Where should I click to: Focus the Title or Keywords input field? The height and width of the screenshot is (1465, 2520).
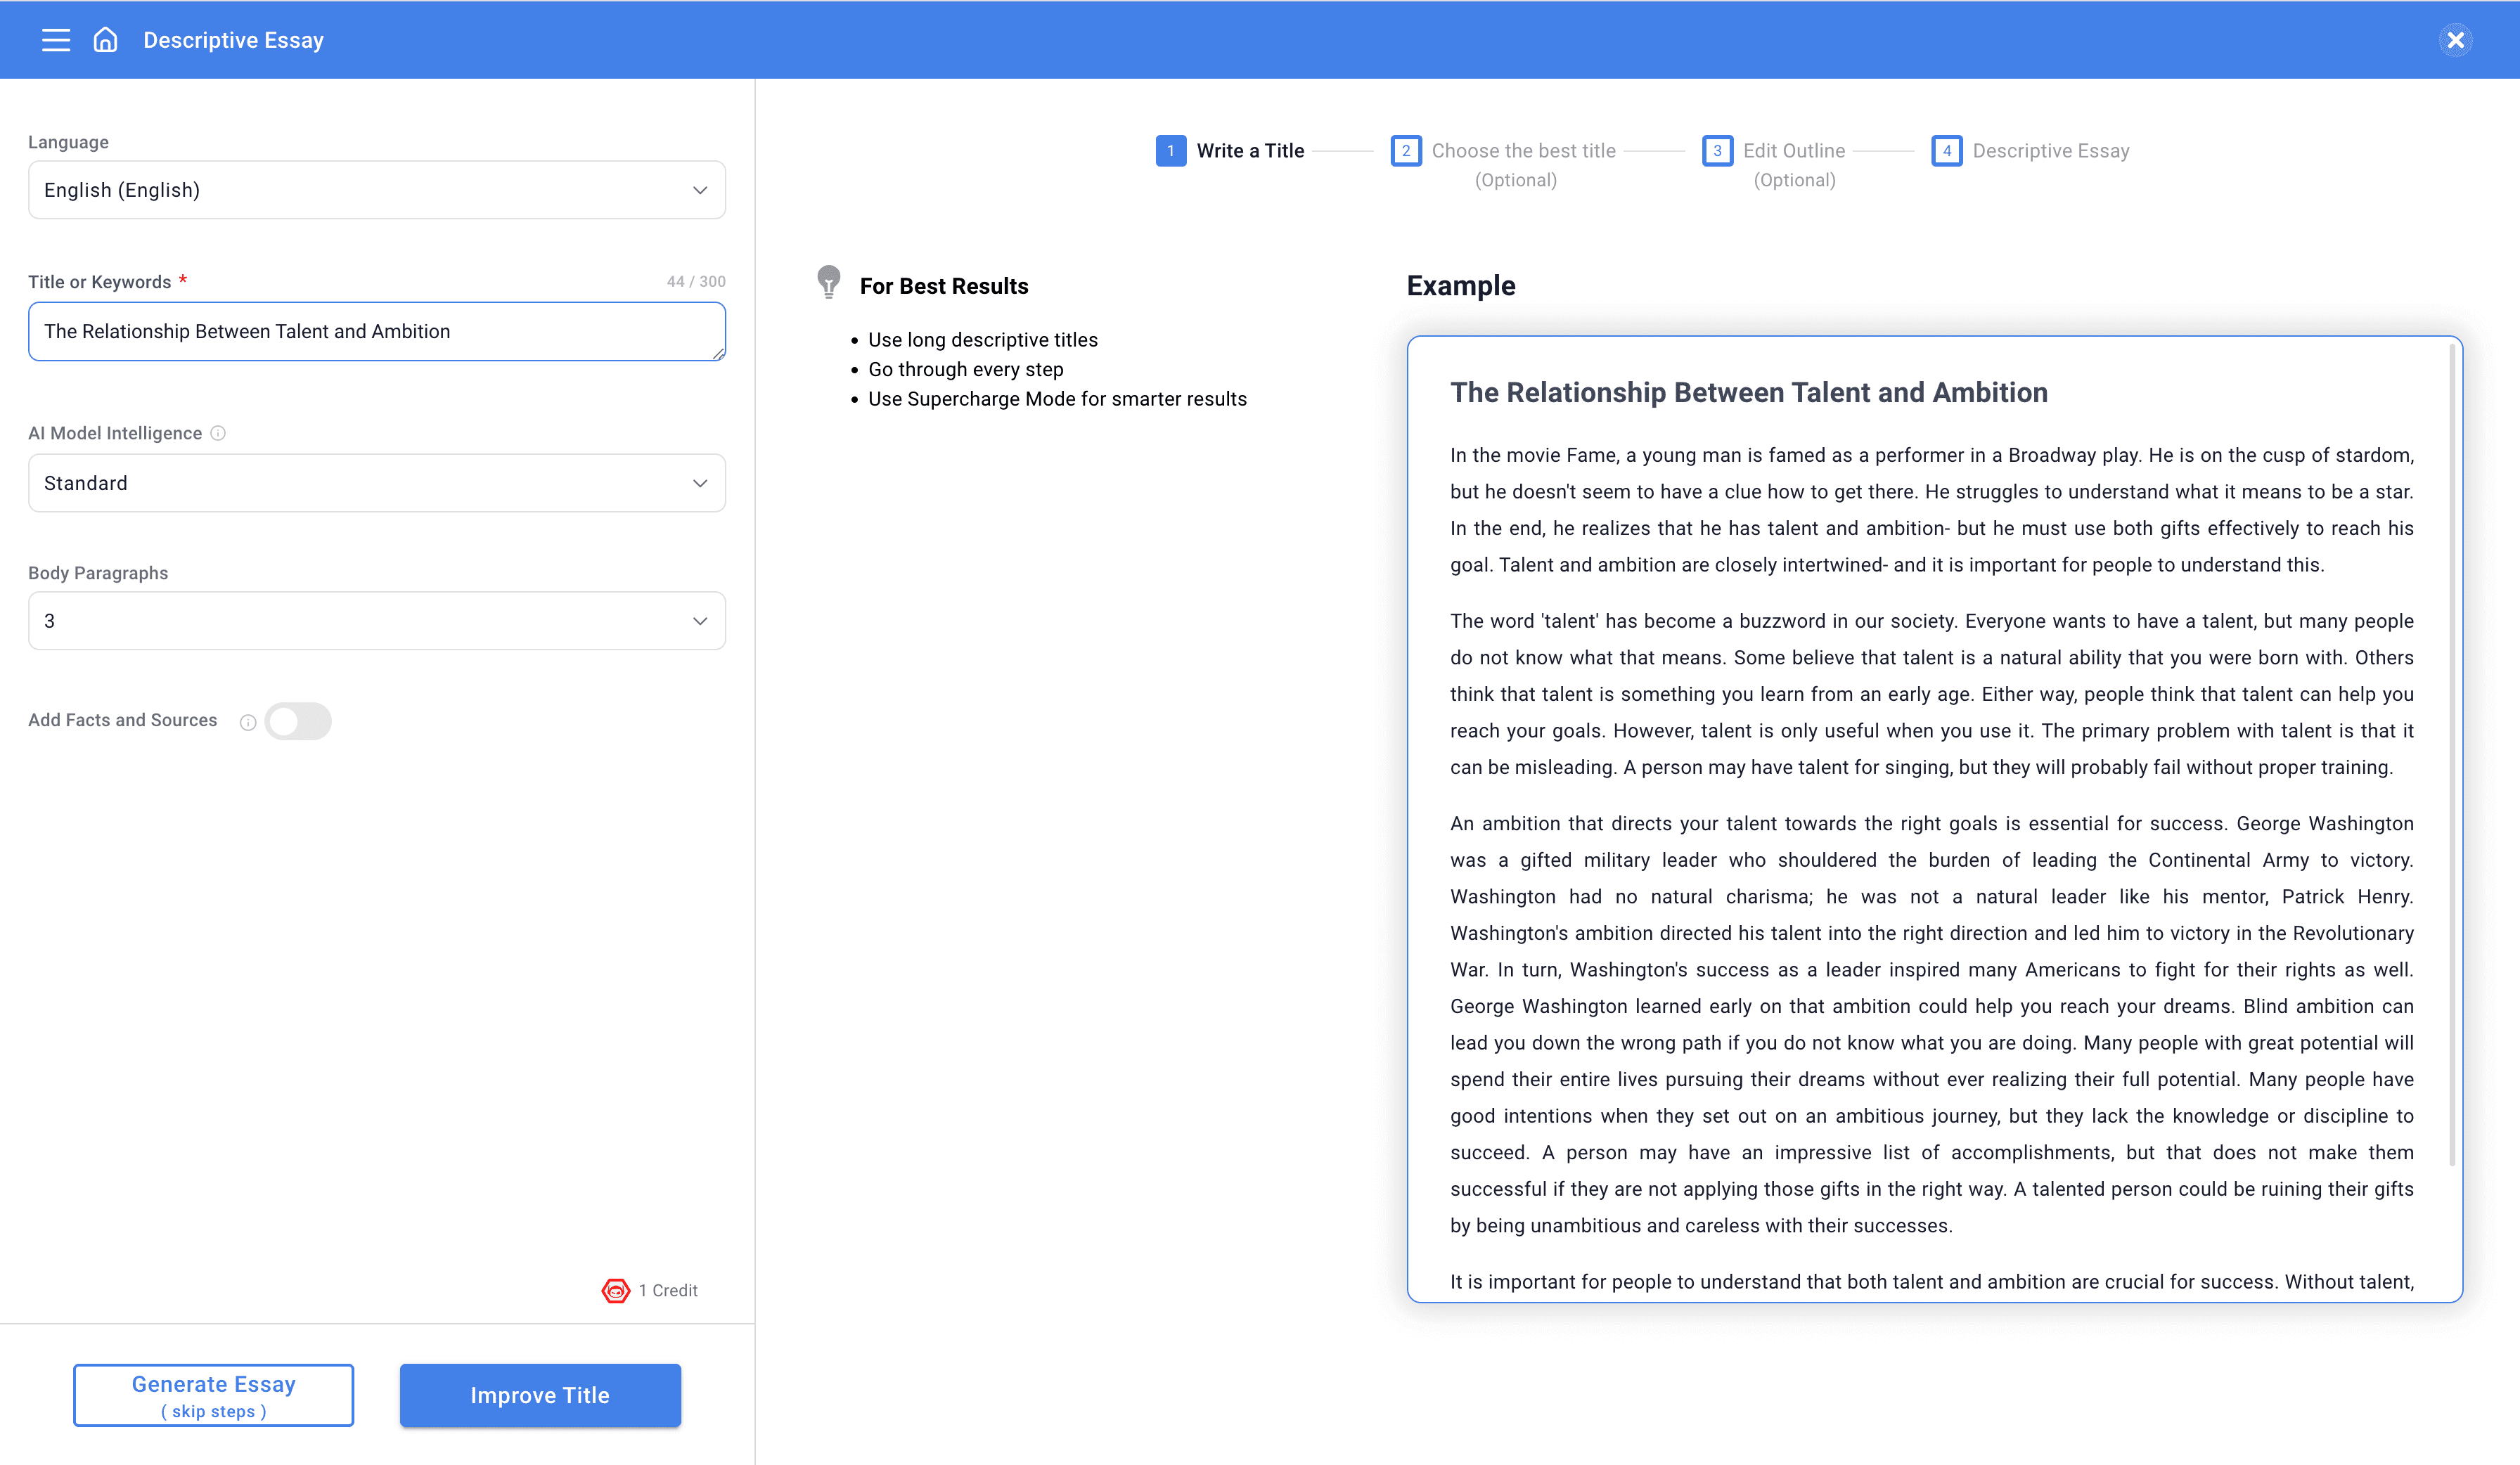click(377, 331)
